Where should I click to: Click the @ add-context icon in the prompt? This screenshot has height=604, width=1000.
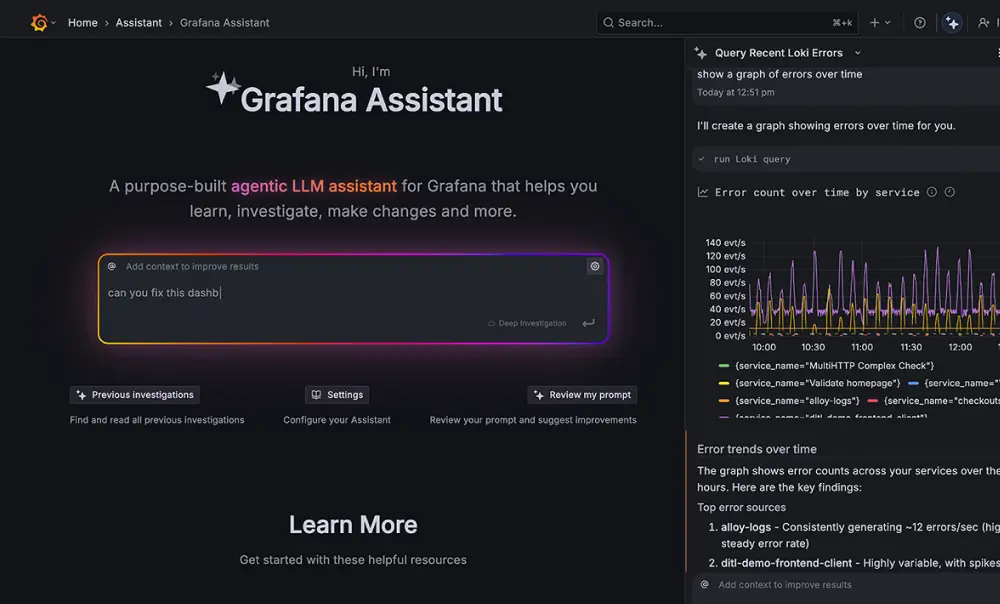tap(113, 266)
